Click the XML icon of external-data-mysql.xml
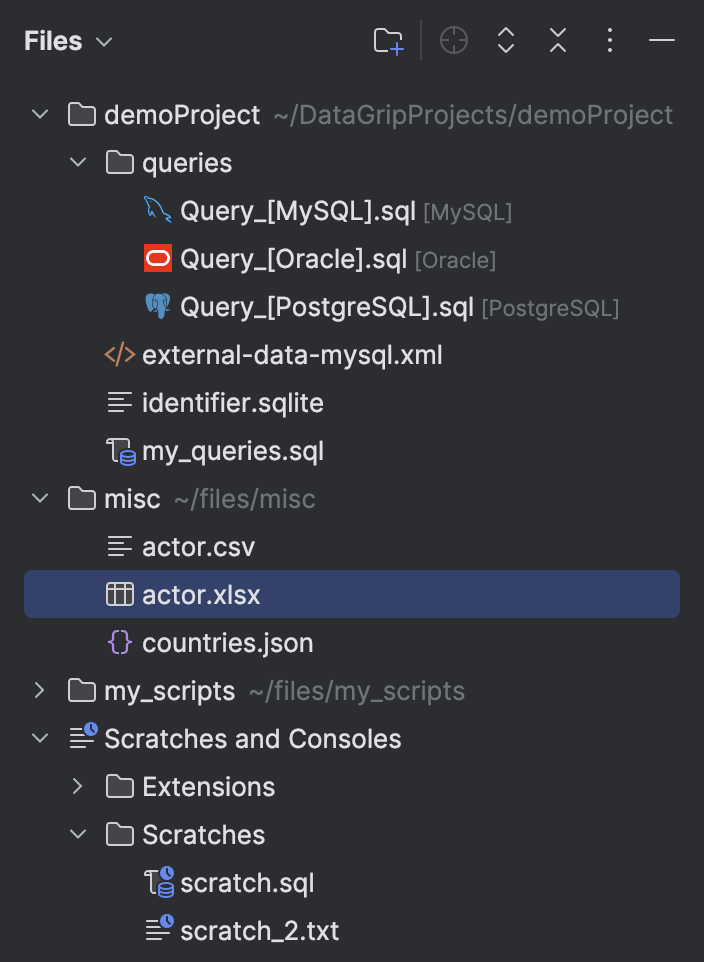 coord(119,354)
